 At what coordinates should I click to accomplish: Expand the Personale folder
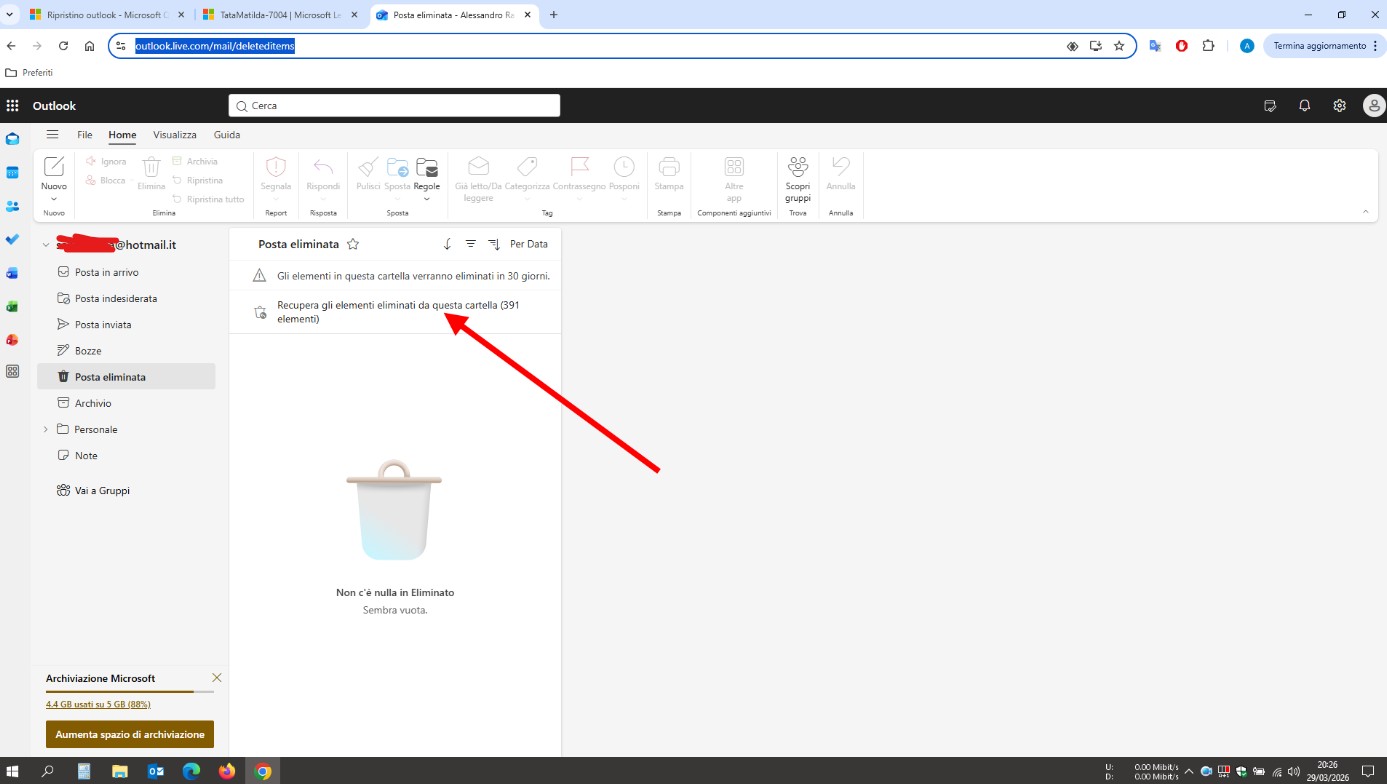pyautogui.click(x=45, y=430)
